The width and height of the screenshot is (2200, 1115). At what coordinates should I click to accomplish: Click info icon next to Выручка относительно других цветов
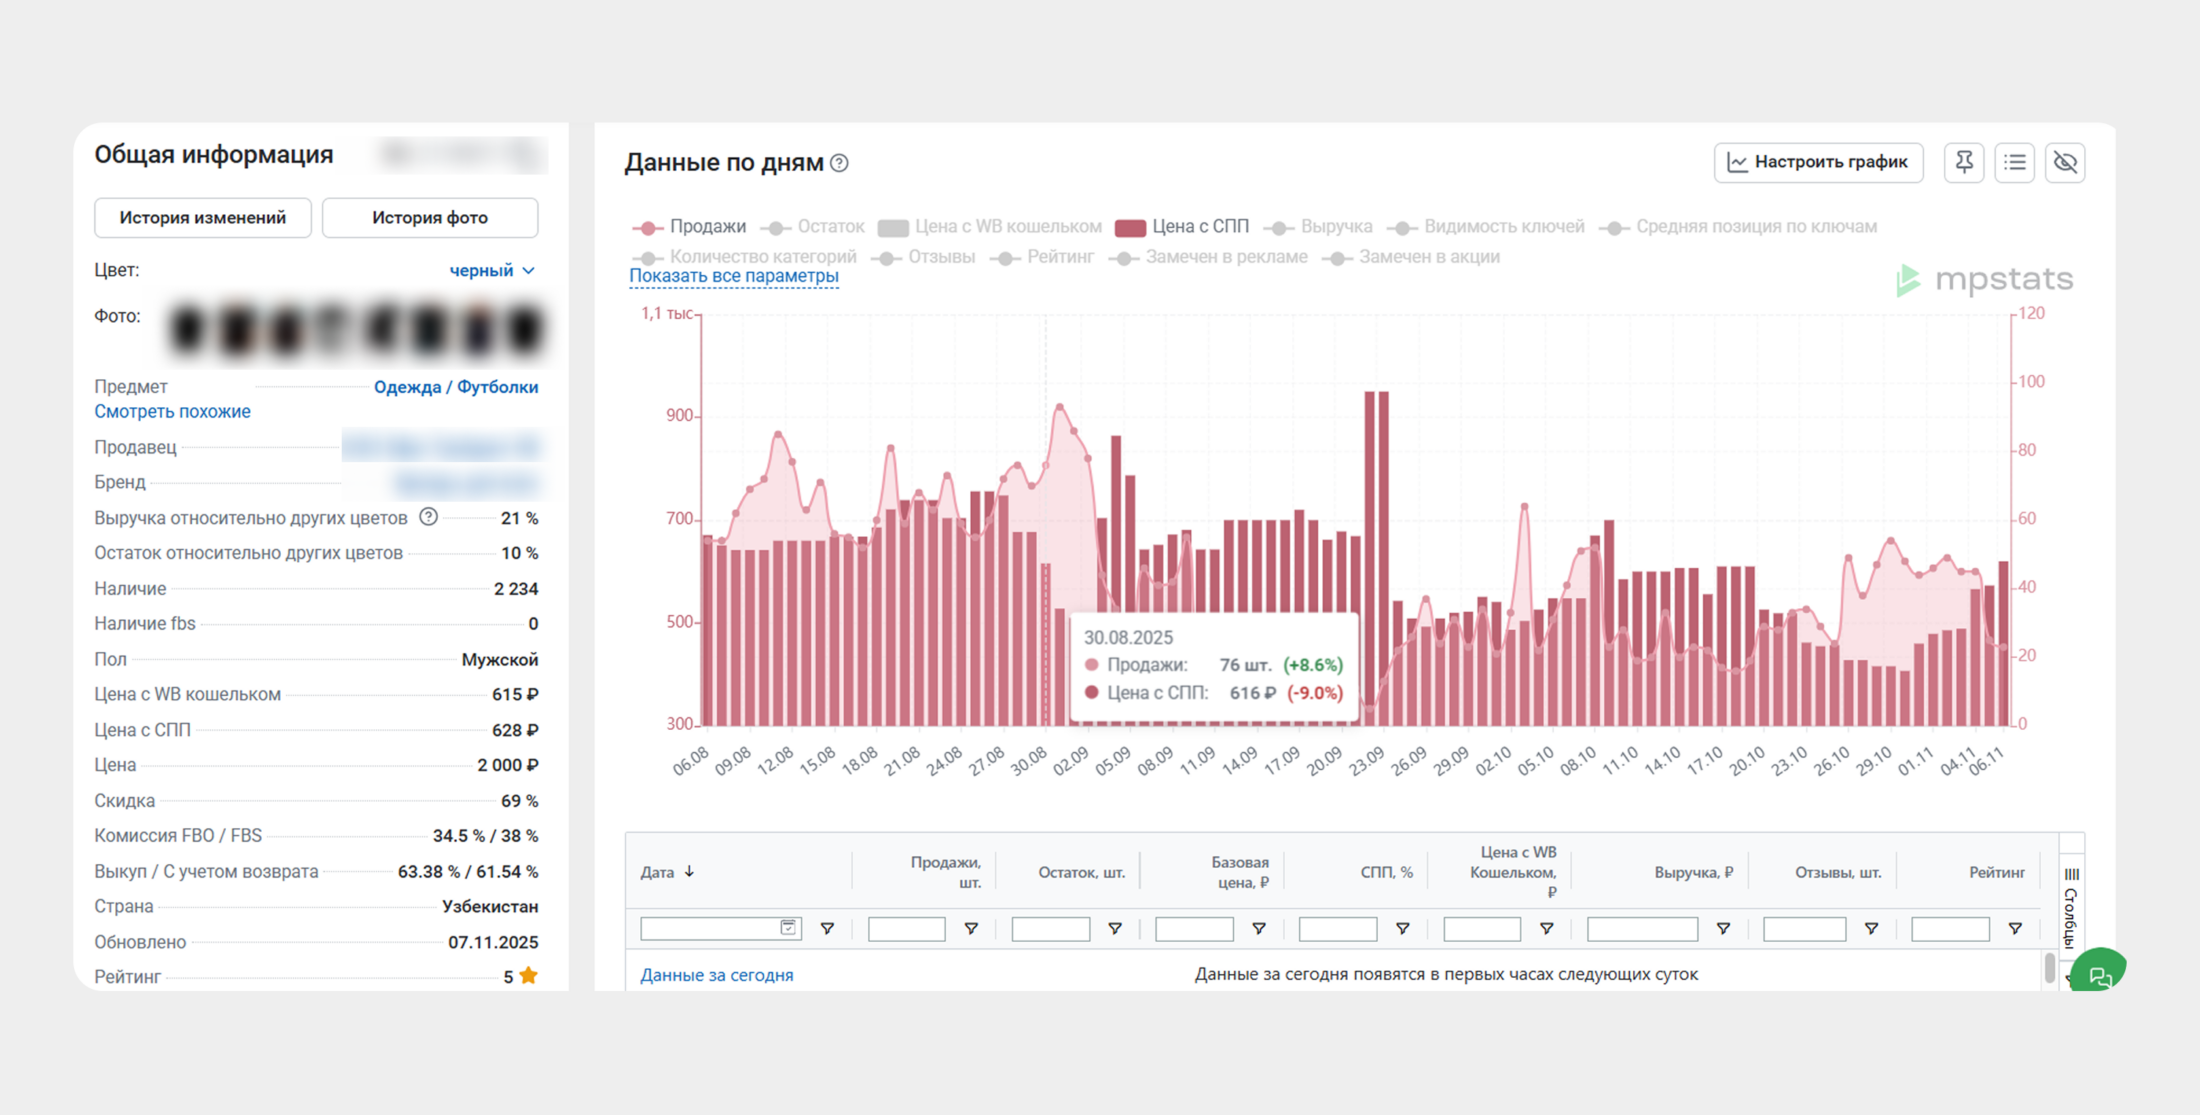click(428, 517)
